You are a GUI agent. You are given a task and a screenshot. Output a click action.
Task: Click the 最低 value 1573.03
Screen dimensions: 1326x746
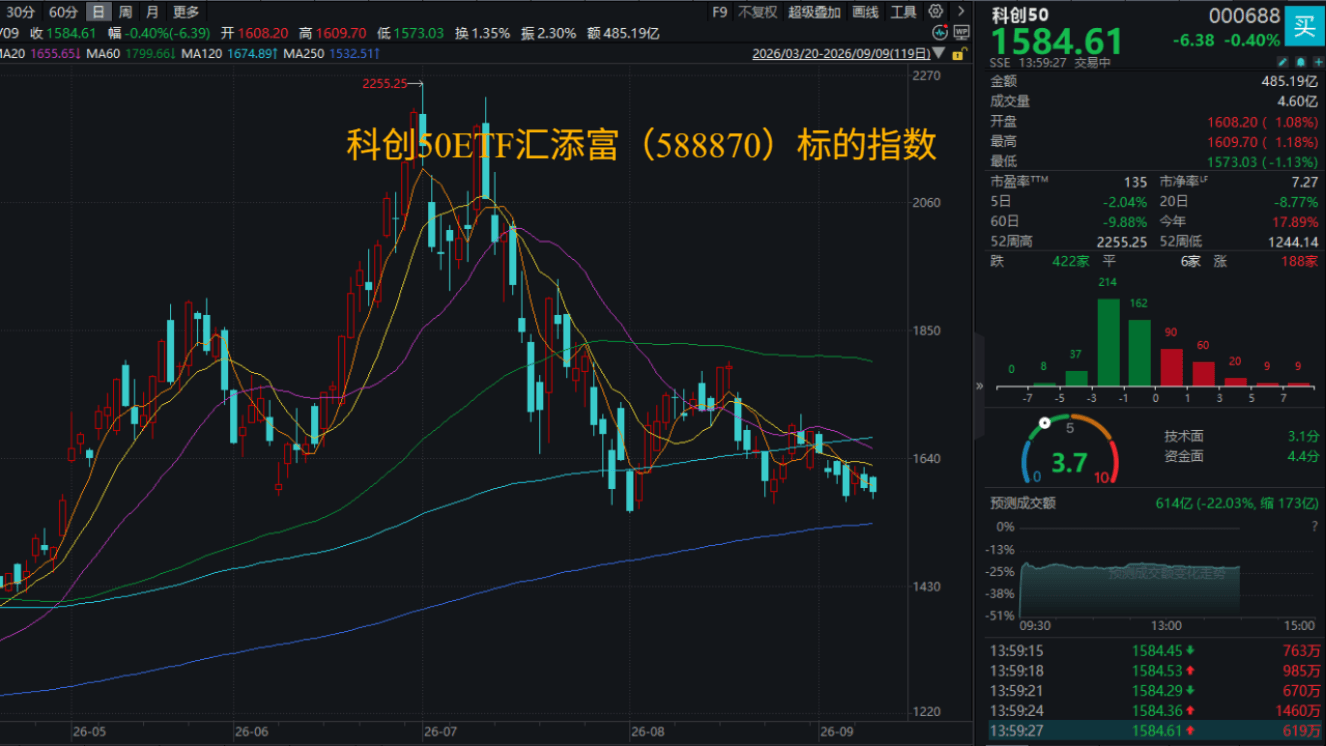pos(1230,161)
